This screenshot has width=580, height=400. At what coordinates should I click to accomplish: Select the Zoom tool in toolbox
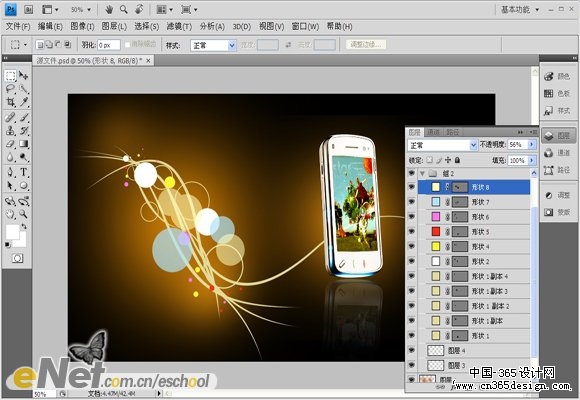(24, 214)
